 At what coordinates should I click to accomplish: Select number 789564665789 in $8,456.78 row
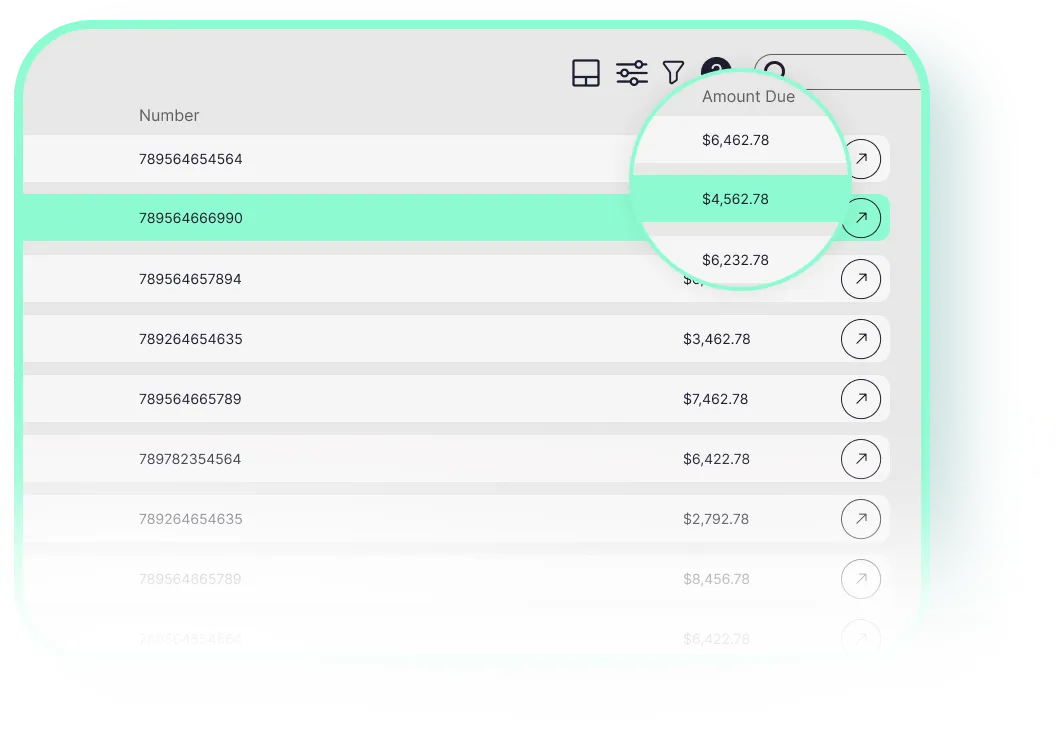point(190,579)
